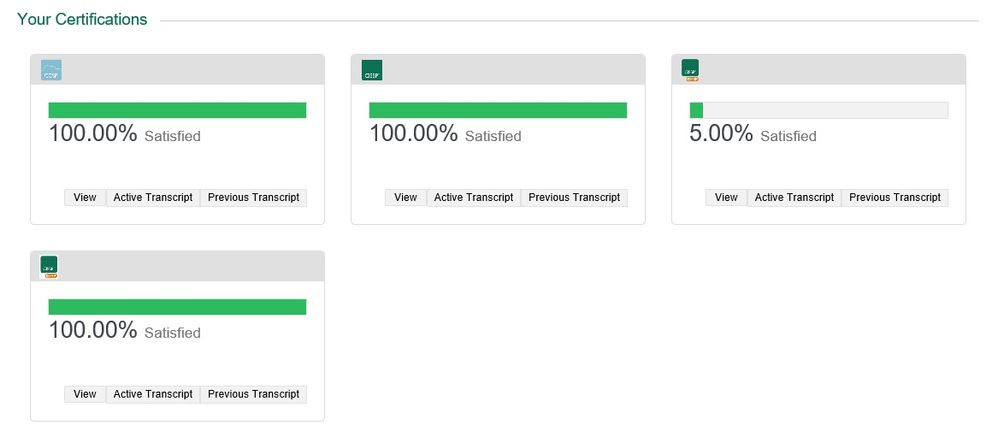998x425 pixels.
Task: Click the "Your Certifications" section heading
Action: [x=82, y=19]
